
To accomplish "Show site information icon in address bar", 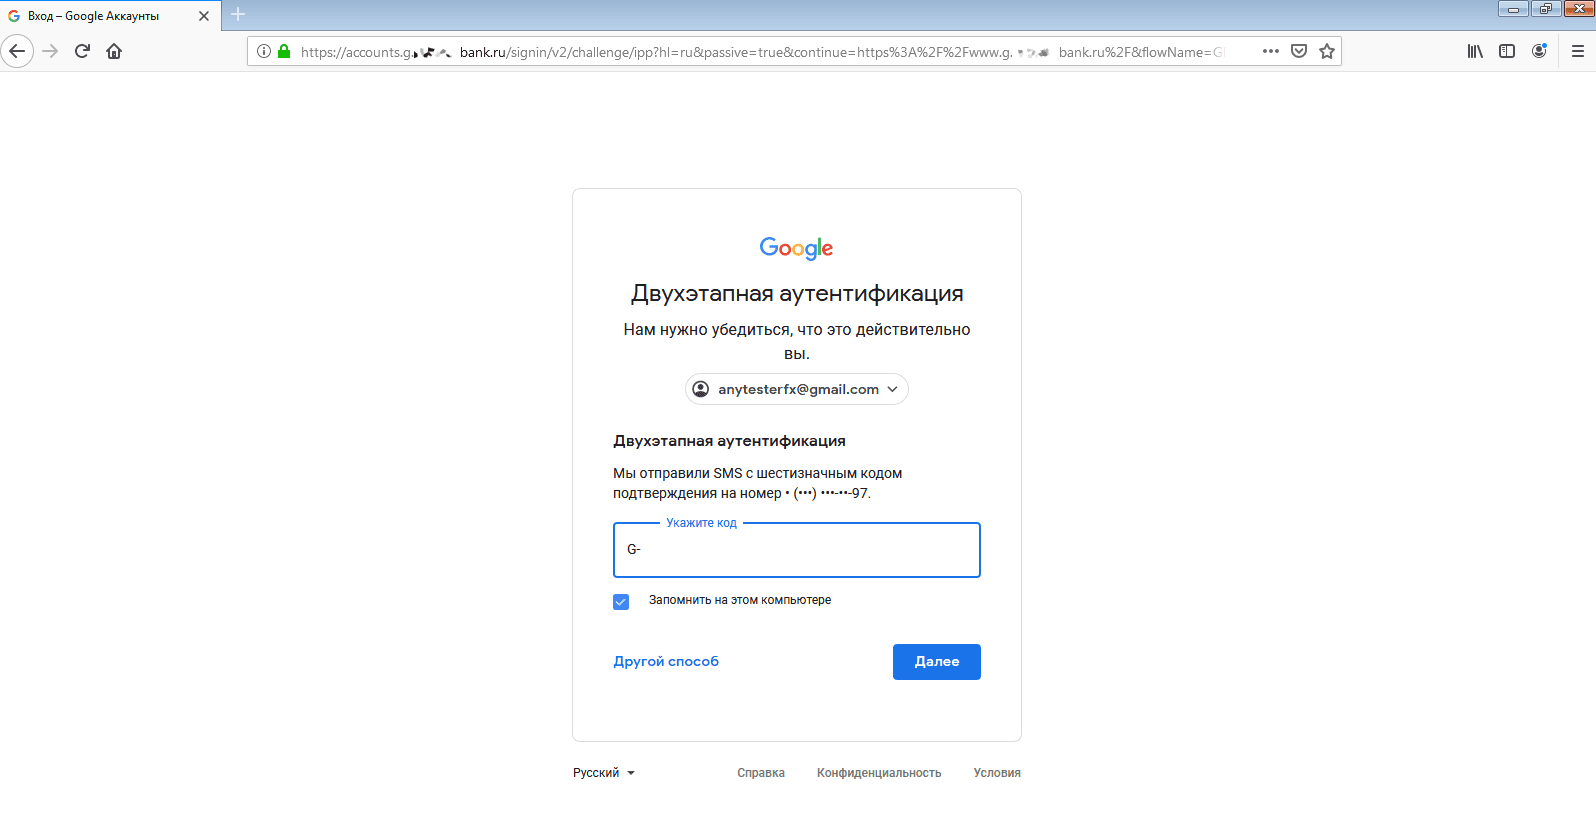I will 264,51.
